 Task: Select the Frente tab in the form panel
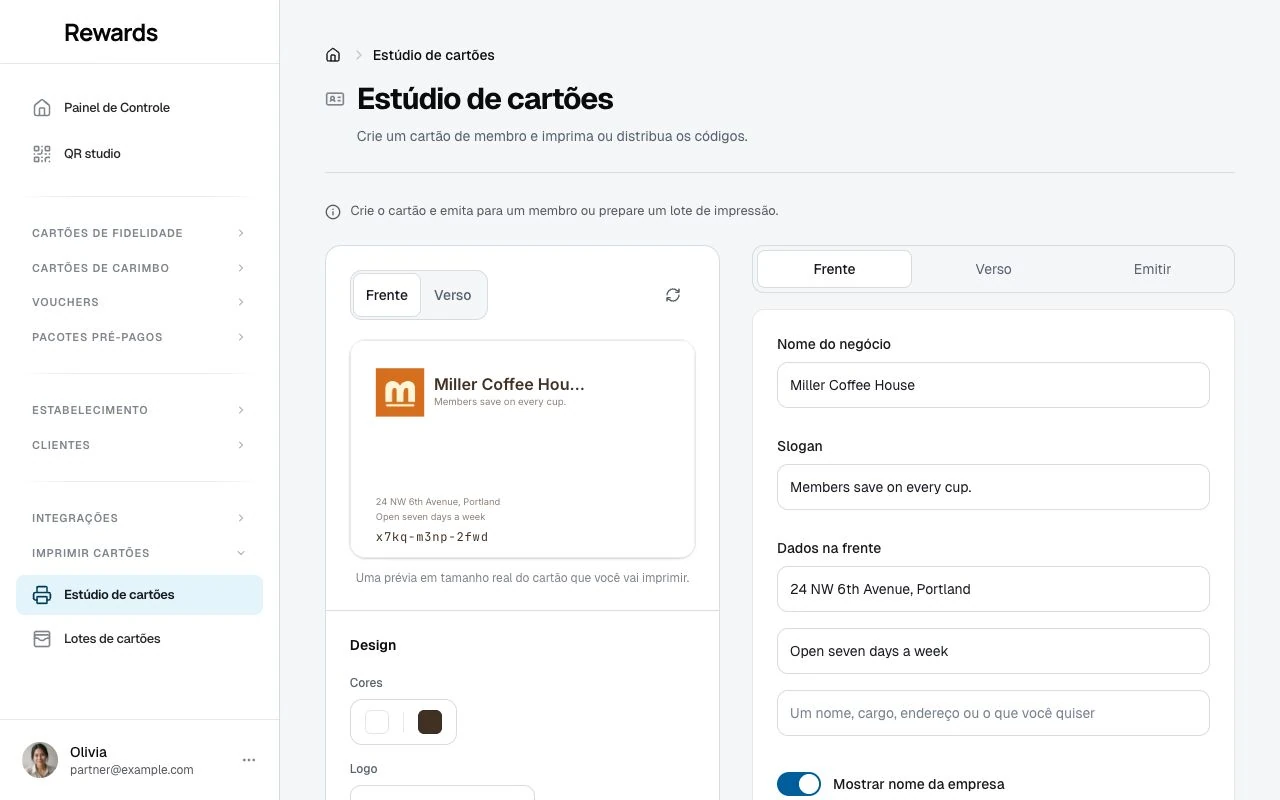834,269
